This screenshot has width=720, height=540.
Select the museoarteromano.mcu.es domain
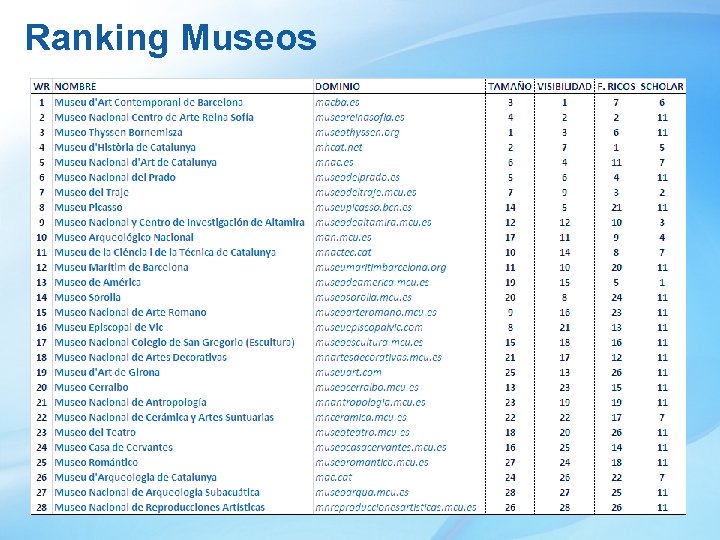point(376,313)
